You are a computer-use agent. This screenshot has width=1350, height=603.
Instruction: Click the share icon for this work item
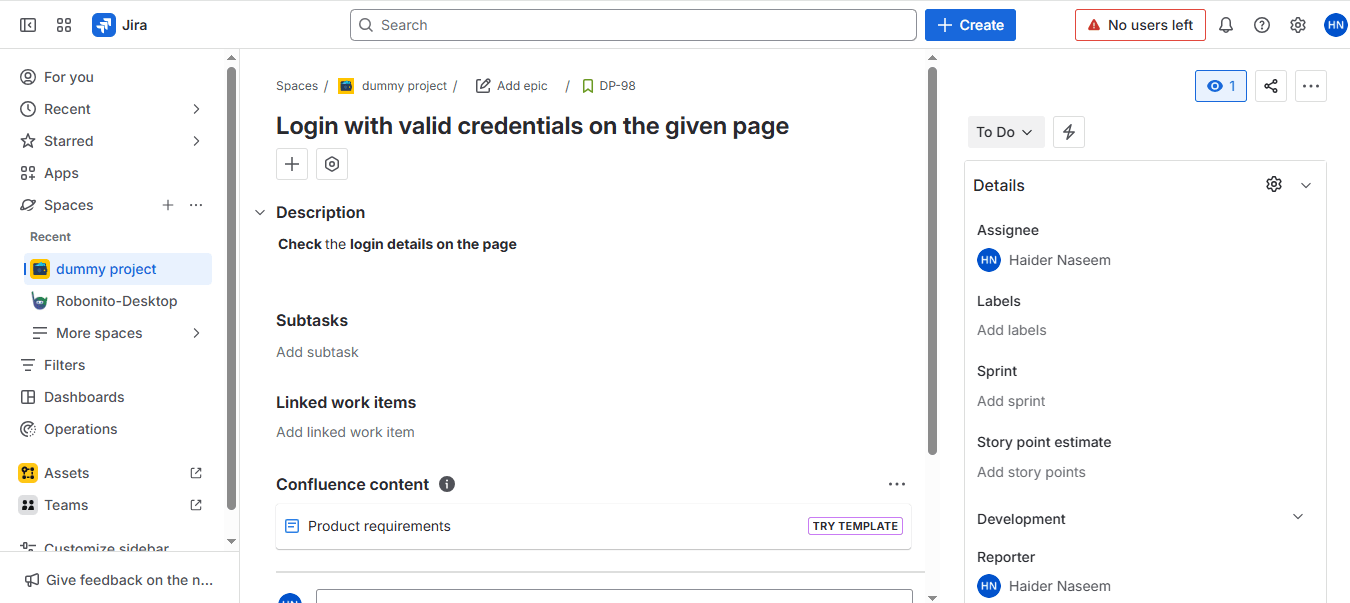(x=1271, y=86)
